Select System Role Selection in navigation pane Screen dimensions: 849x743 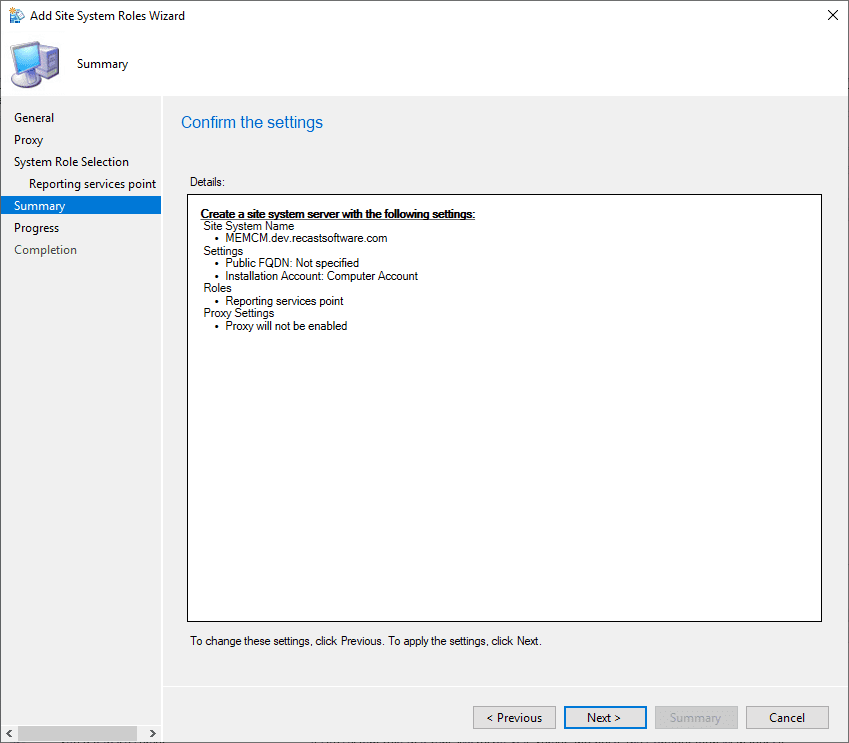(71, 162)
